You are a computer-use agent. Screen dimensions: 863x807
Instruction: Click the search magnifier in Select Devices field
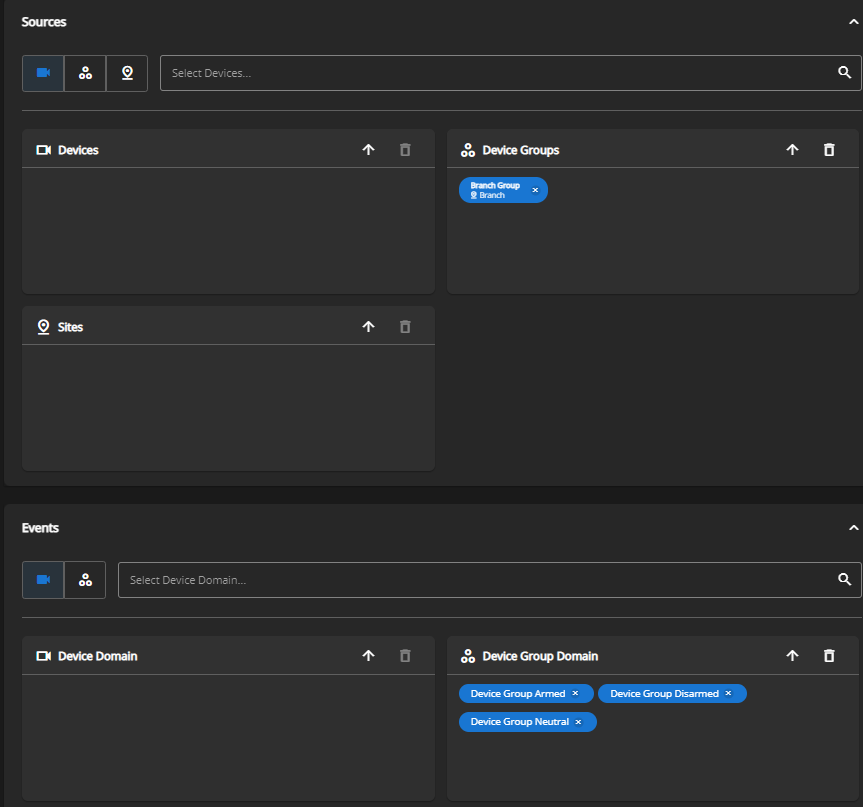[x=844, y=73]
